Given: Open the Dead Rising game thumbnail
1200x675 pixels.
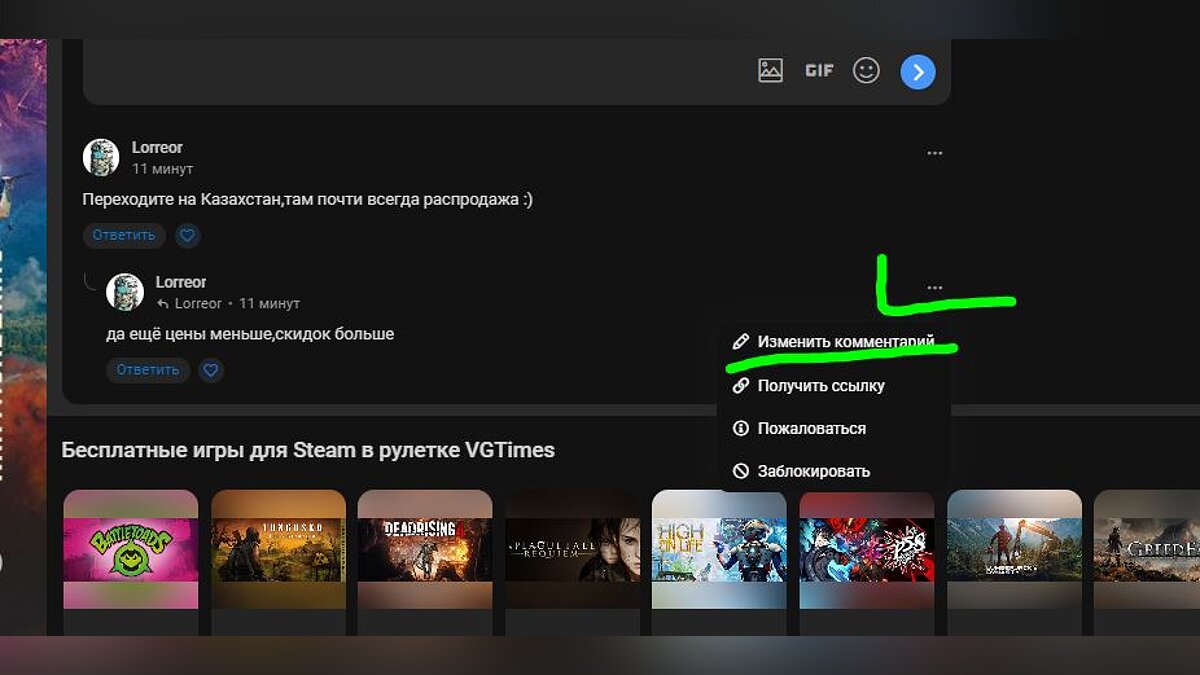Looking at the screenshot, I should [x=425, y=549].
